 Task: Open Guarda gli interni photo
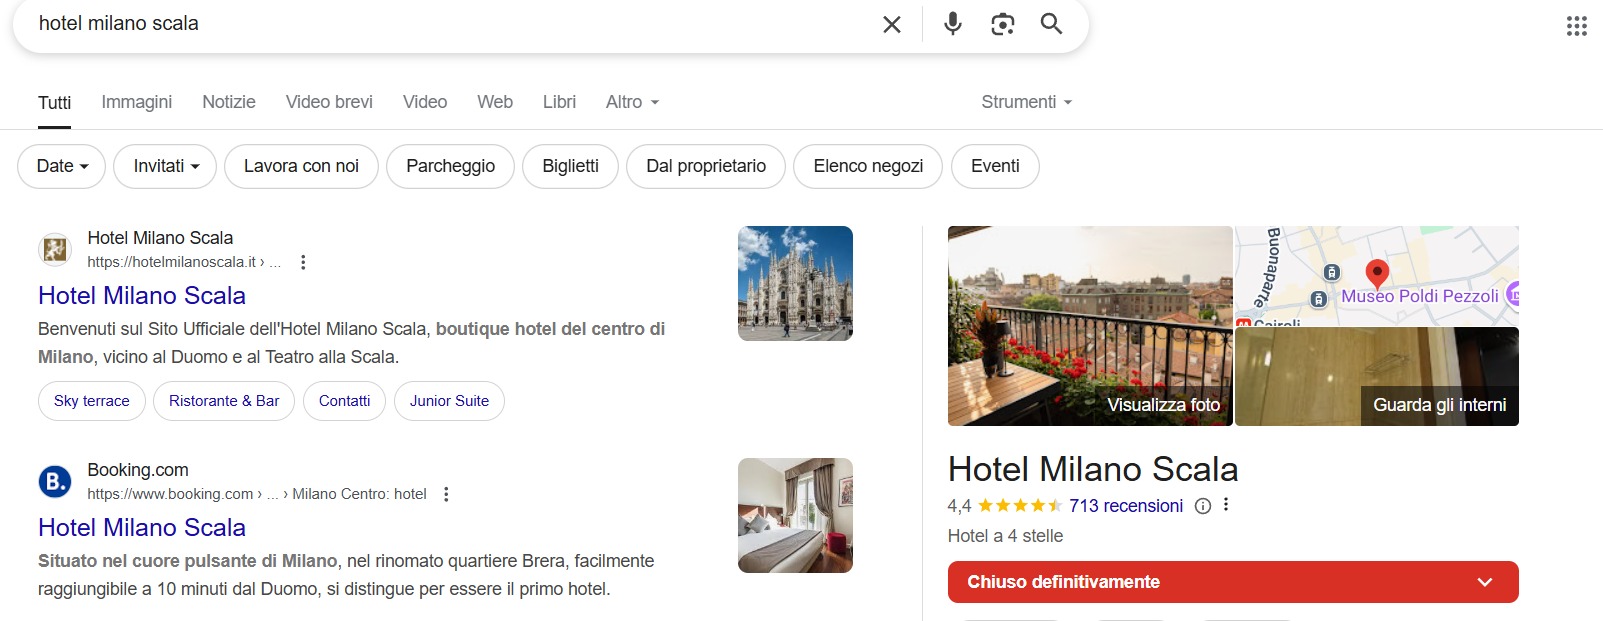1377,377
